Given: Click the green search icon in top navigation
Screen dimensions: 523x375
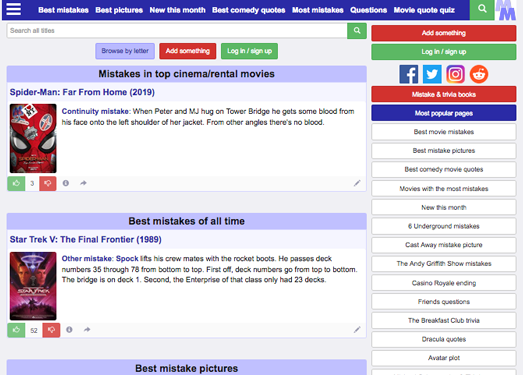Looking at the screenshot, I should pos(482,9).
